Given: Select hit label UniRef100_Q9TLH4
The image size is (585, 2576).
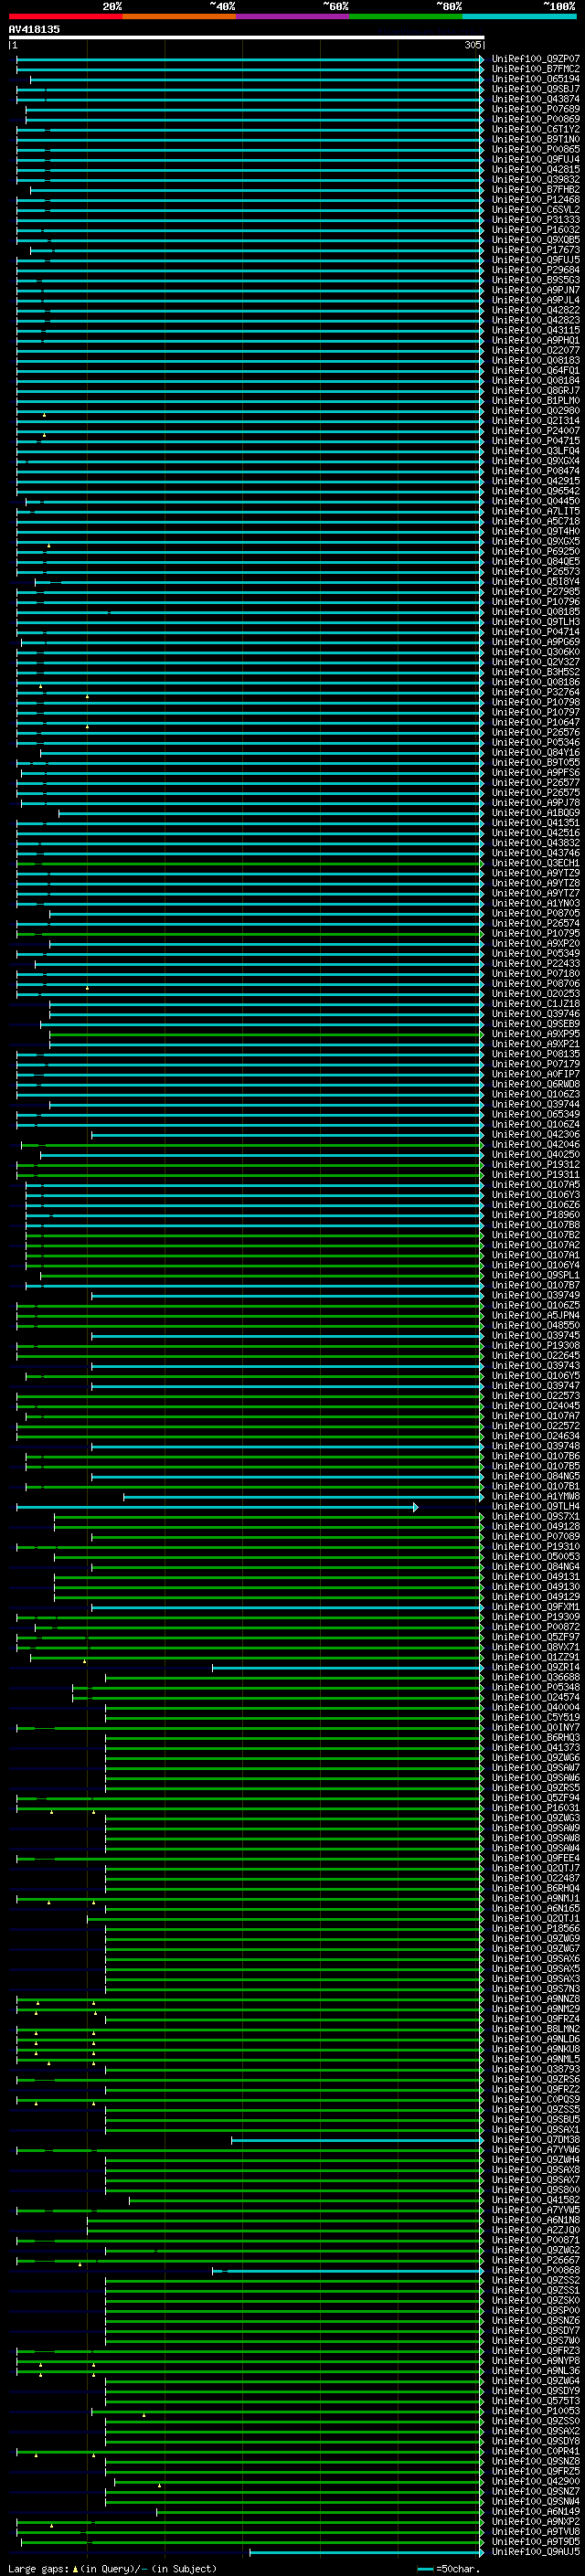Looking at the screenshot, I should coord(536,1506).
